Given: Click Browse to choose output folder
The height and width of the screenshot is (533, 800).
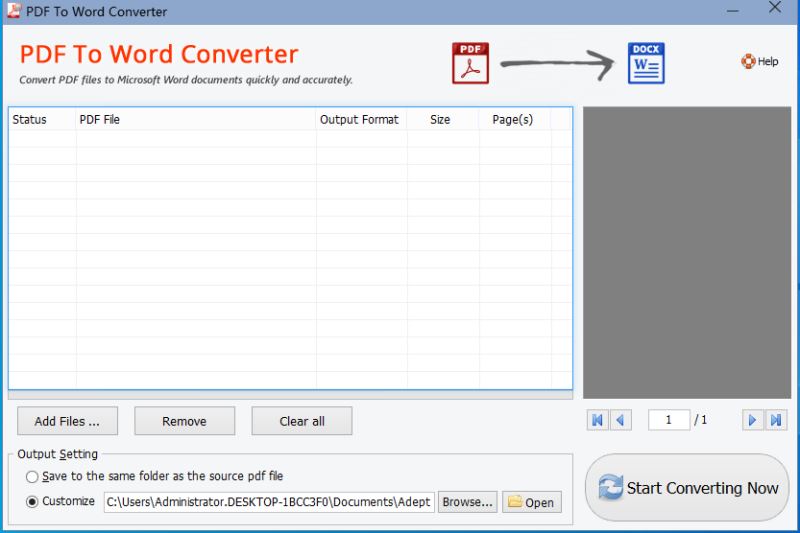Looking at the screenshot, I should [x=467, y=502].
